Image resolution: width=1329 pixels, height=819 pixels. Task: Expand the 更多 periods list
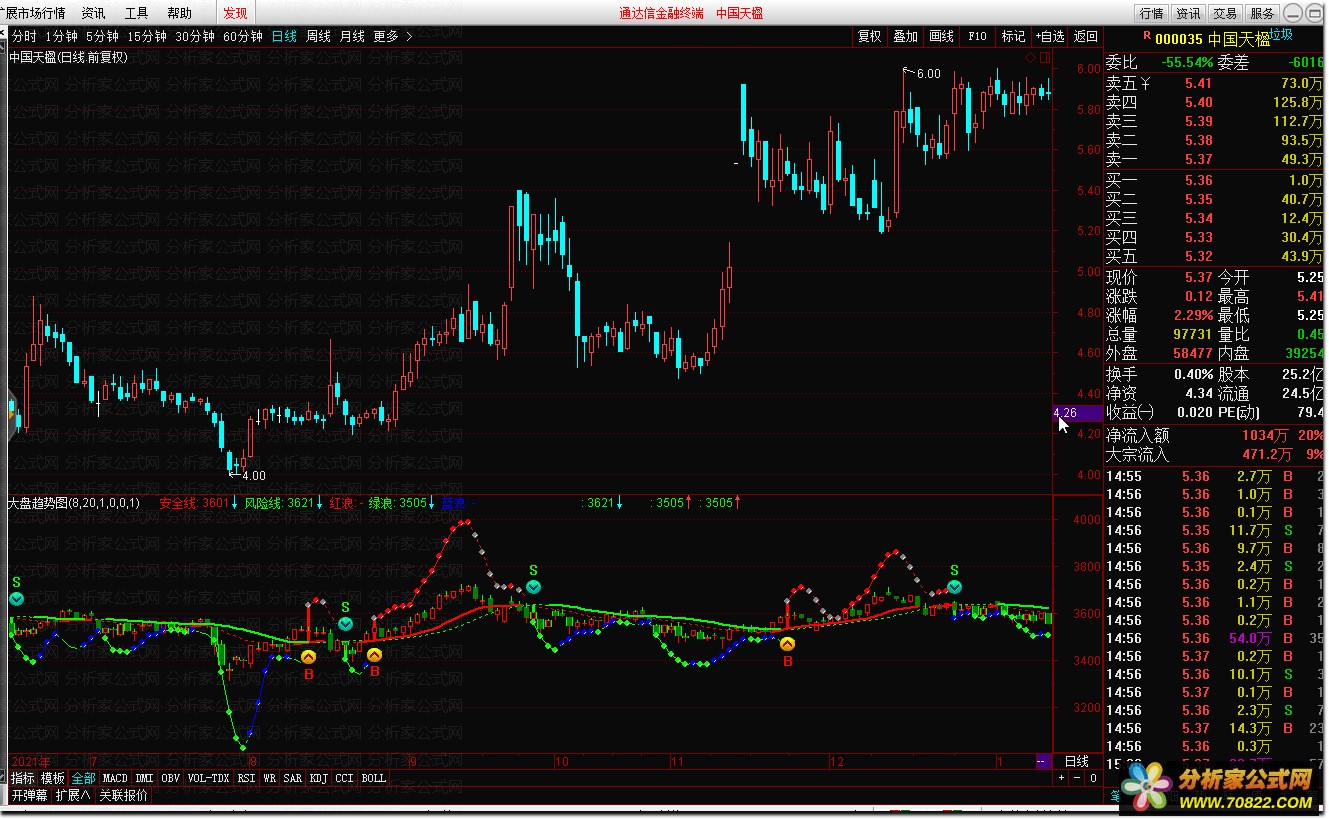click(x=392, y=36)
